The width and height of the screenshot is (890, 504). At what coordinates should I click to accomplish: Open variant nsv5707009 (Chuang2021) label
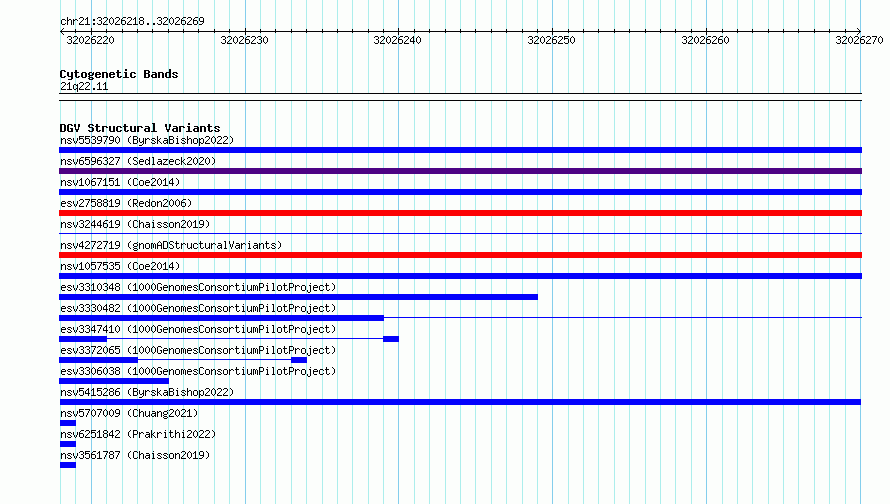(129, 413)
